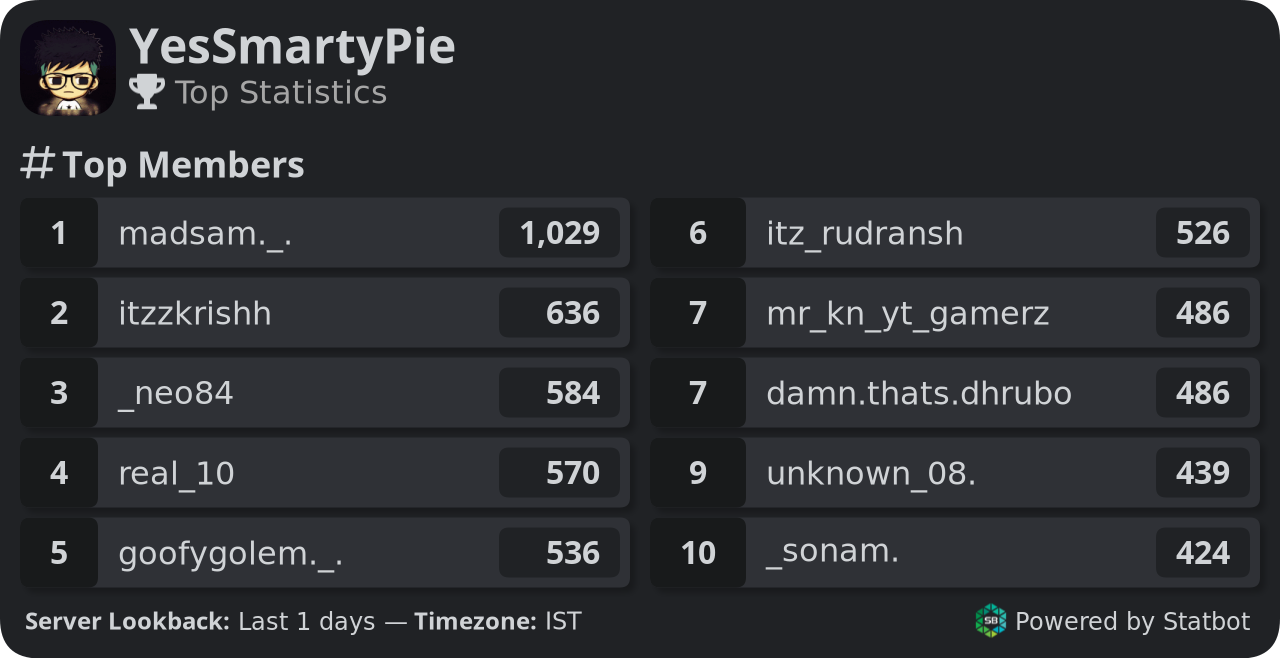This screenshot has width=1280, height=658.
Task: Click the hash icon before Top Members
Action: point(37,164)
